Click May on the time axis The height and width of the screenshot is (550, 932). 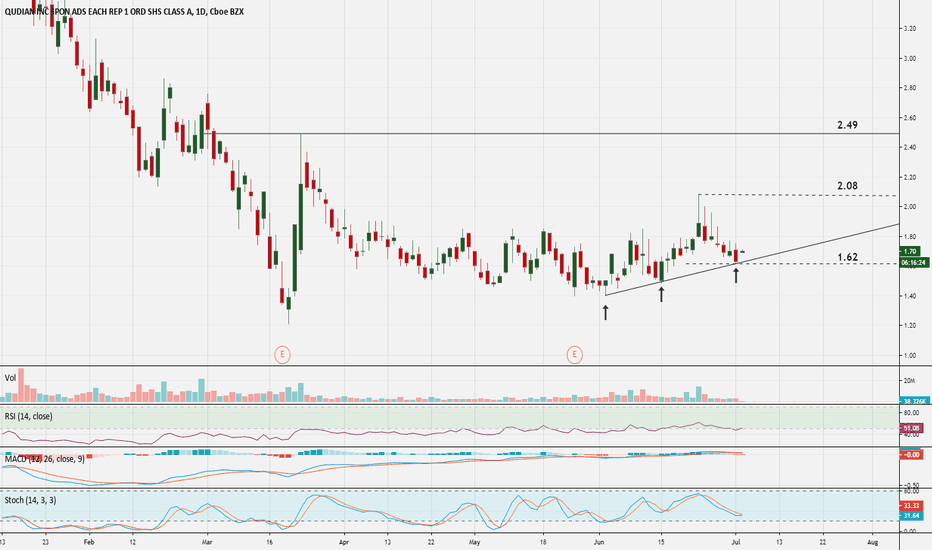(474, 542)
